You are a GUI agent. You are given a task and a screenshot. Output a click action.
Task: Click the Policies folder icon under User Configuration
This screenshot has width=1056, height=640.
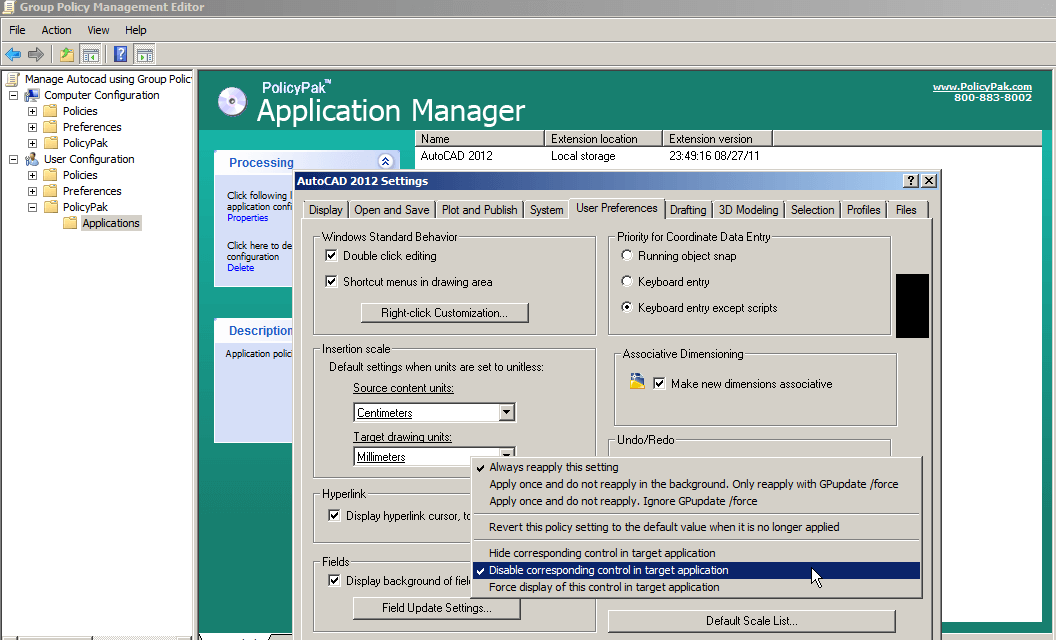(51, 175)
